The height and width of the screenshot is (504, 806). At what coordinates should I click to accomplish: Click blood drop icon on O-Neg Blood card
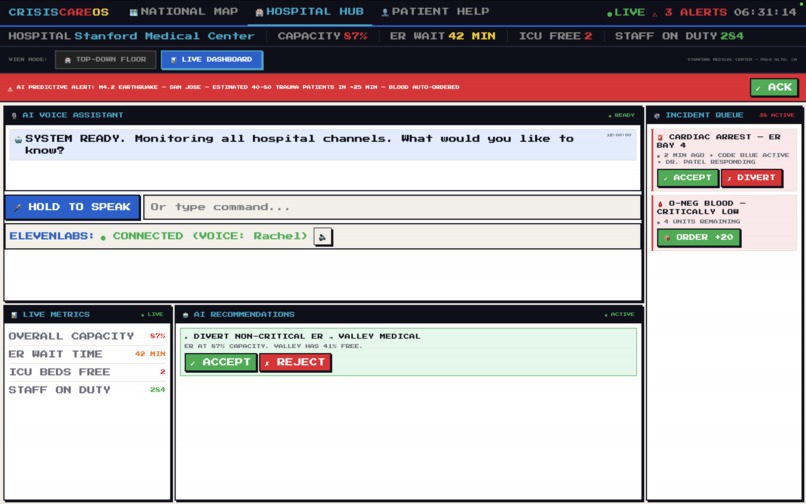661,204
